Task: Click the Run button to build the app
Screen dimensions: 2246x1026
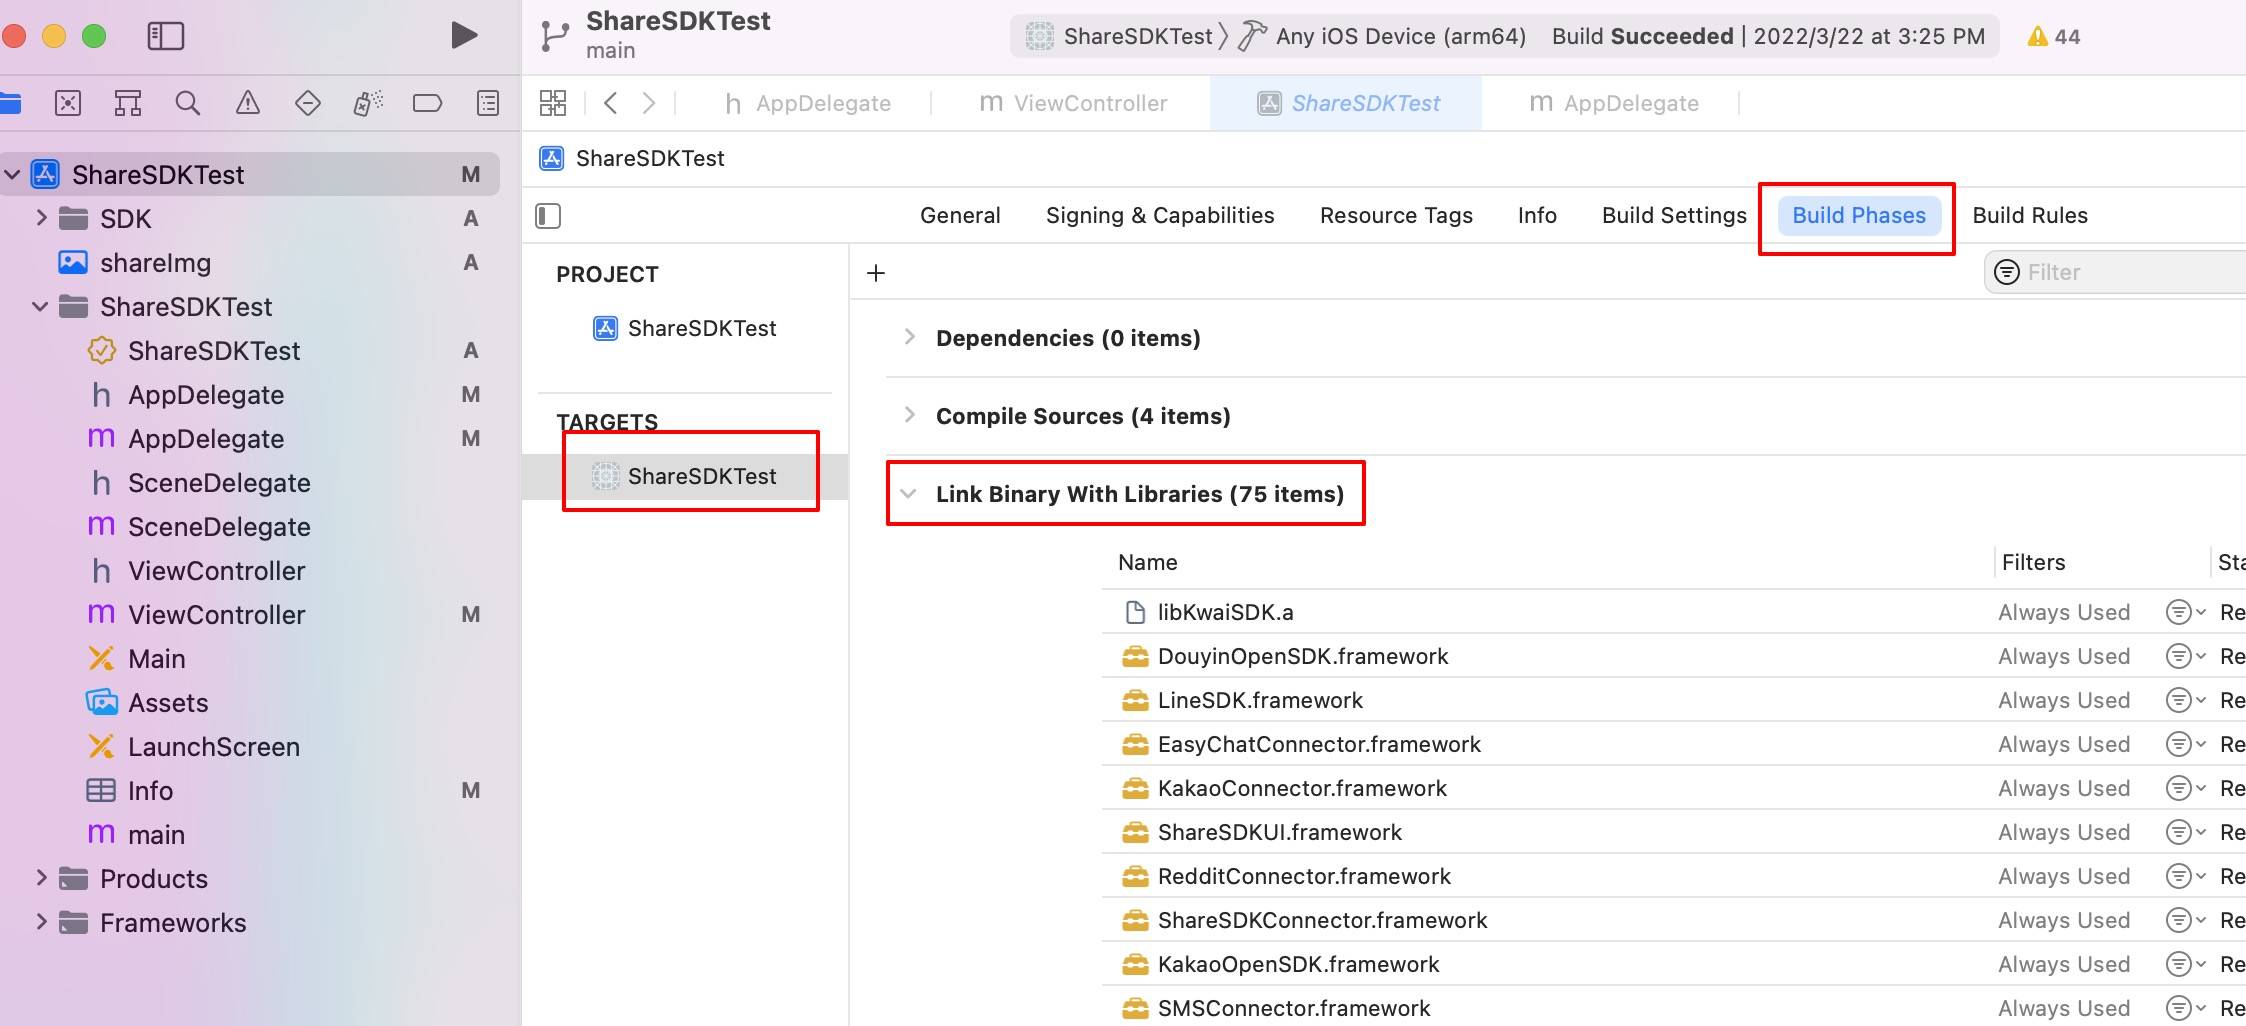Action: pyautogui.click(x=462, y=34)
